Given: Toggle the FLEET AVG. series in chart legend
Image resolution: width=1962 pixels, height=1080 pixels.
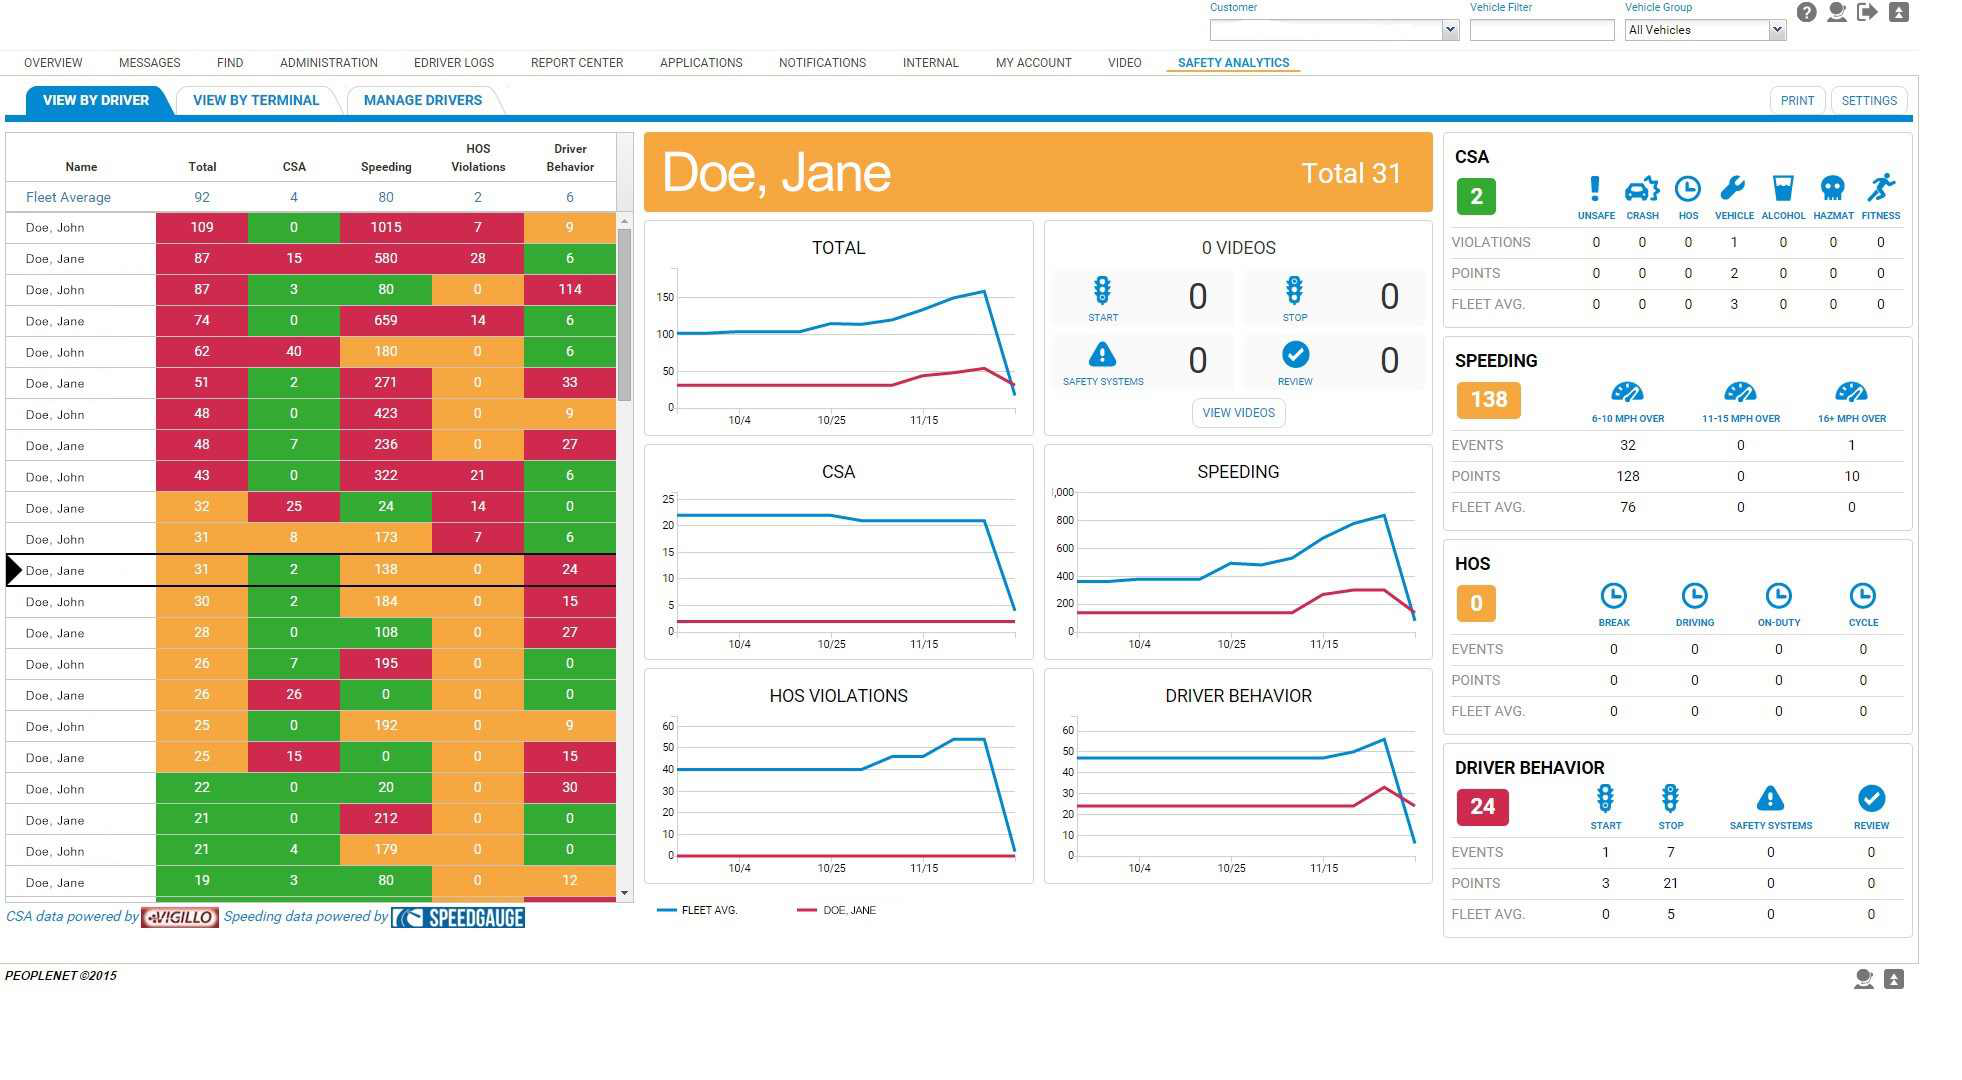Looking at the screenshot, I should tap(710, 910).
